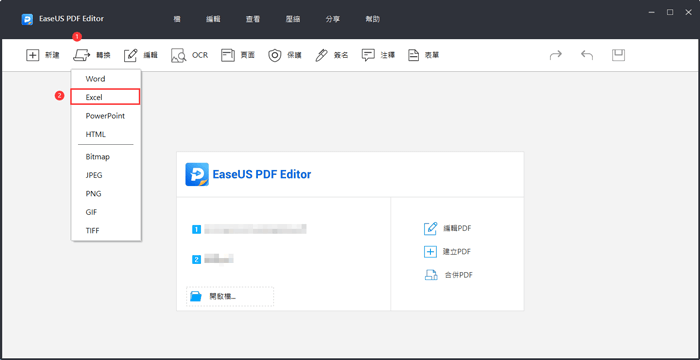Launch the OCR tool
This screenshot has height=360, width=700.
coord(190,55)
